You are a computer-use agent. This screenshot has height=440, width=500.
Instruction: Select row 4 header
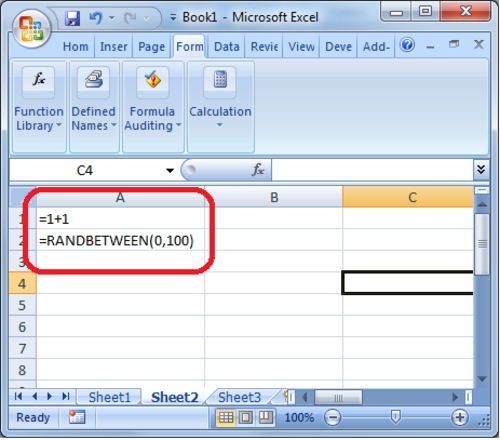(22, 283)
